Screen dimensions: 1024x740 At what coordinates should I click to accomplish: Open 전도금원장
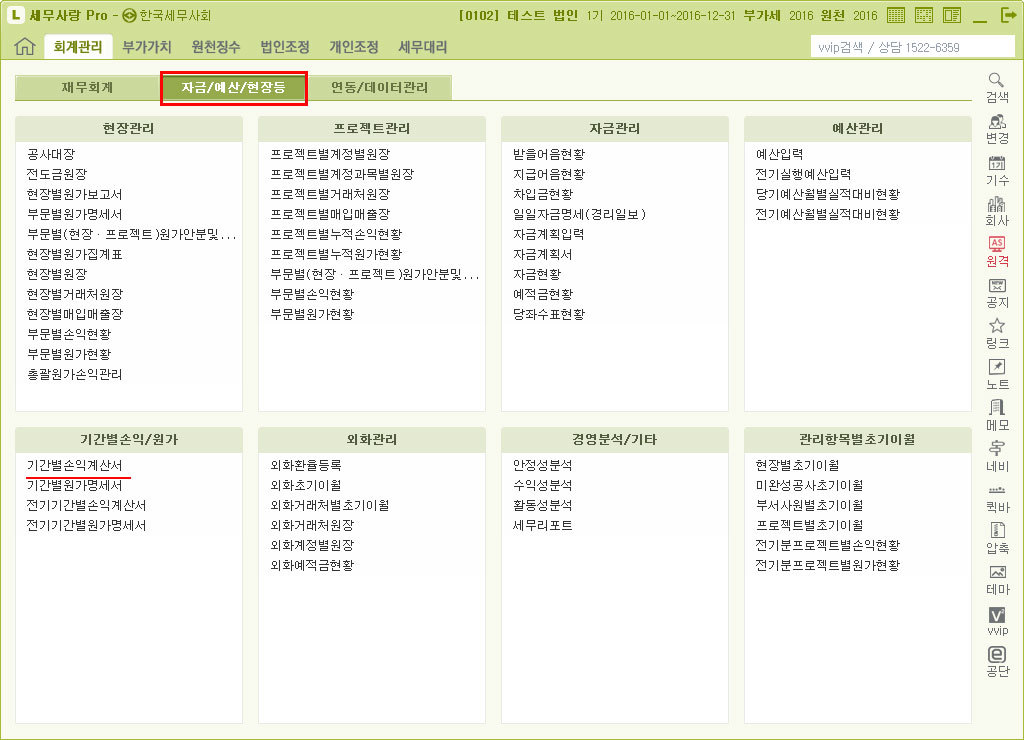tap(57, 174)
